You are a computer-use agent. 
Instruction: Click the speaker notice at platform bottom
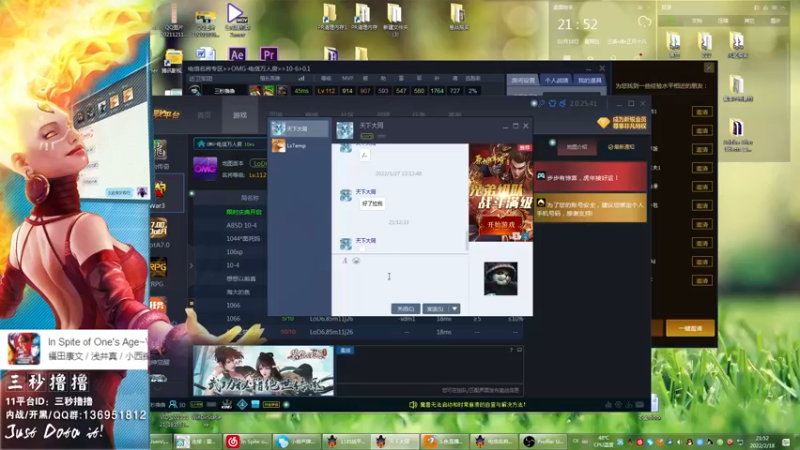pos(467,405)
